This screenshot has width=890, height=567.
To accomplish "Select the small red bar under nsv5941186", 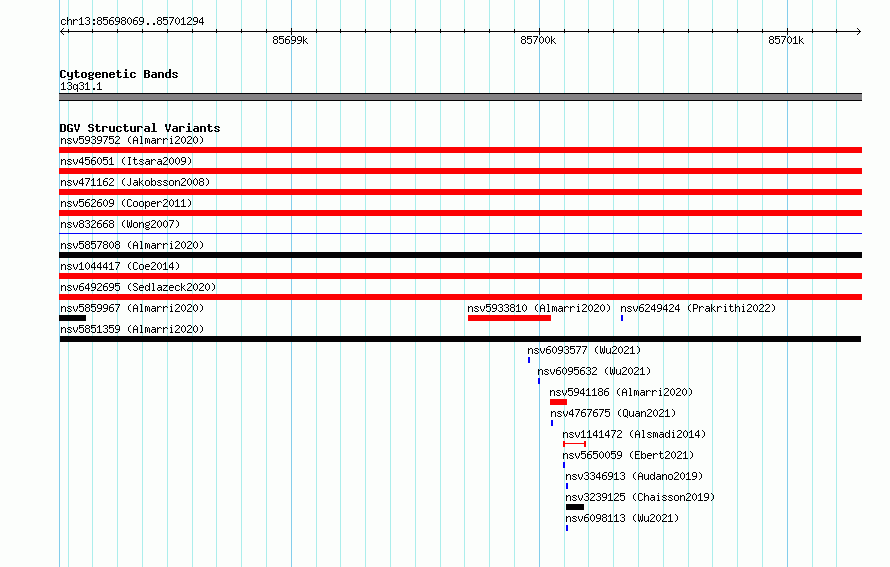I will pos(559,402).
